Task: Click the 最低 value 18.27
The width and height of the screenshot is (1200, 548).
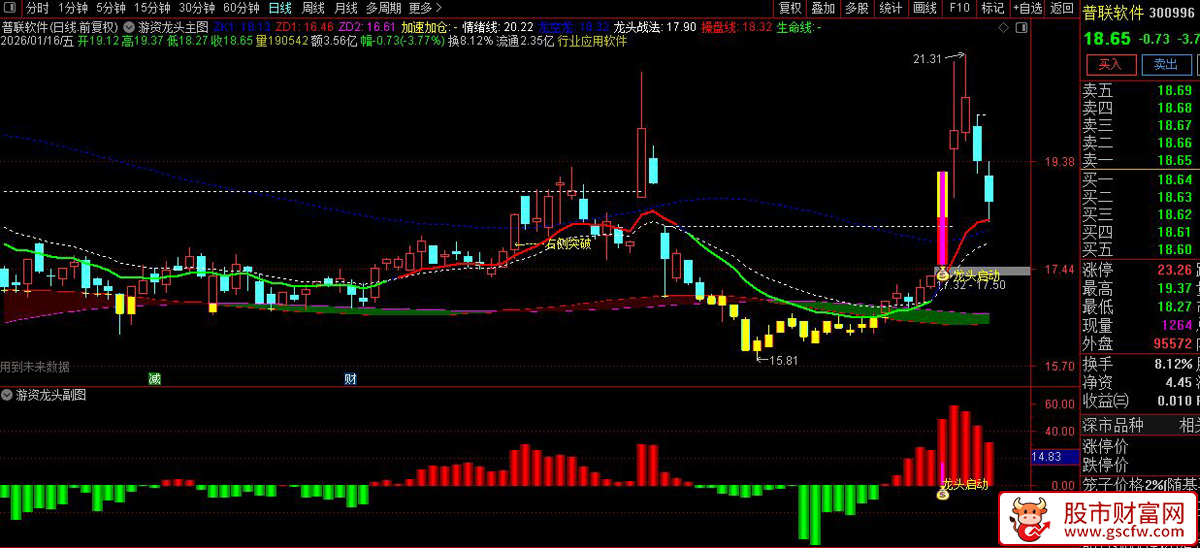Action: [1175, 306]
